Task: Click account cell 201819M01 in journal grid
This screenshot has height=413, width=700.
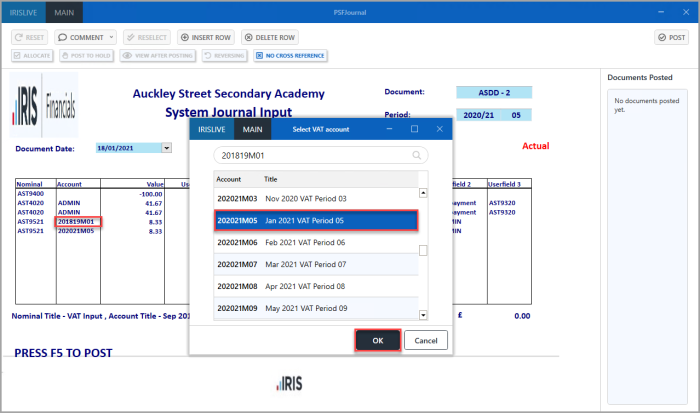Action: 78,221
